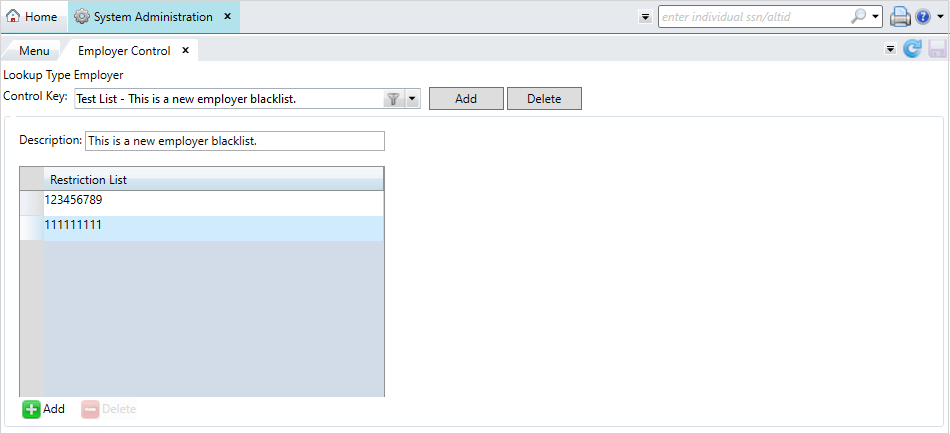
Task: Open help via blue question mark icon
Action: tap(923, 17)
